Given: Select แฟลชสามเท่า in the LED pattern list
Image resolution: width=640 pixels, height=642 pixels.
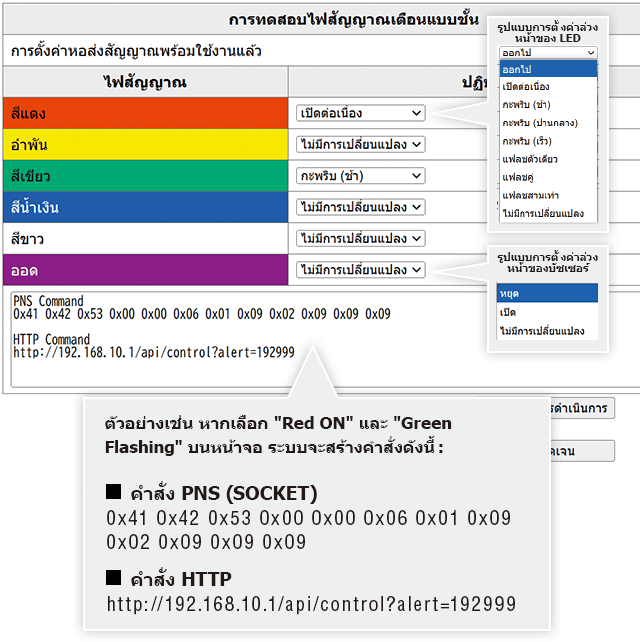Looking at the screenshot, I should click(548, 195).
